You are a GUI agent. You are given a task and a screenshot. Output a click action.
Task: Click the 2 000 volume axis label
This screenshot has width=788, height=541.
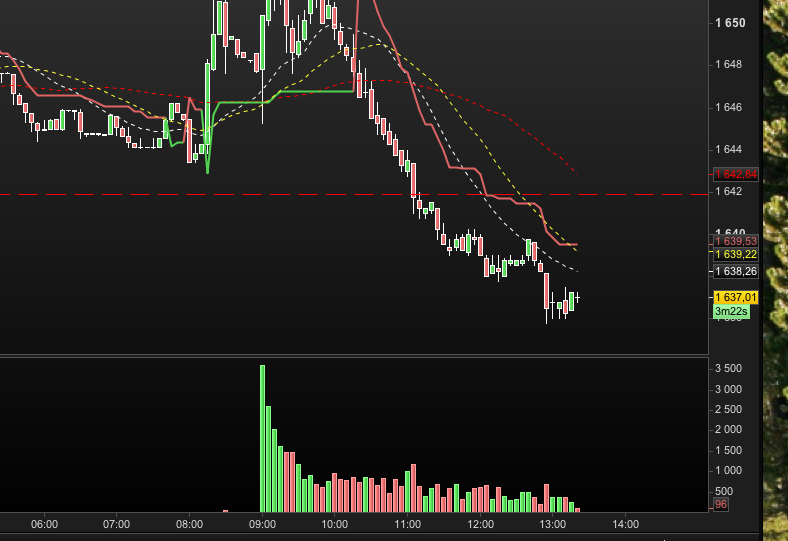(728, 429)
